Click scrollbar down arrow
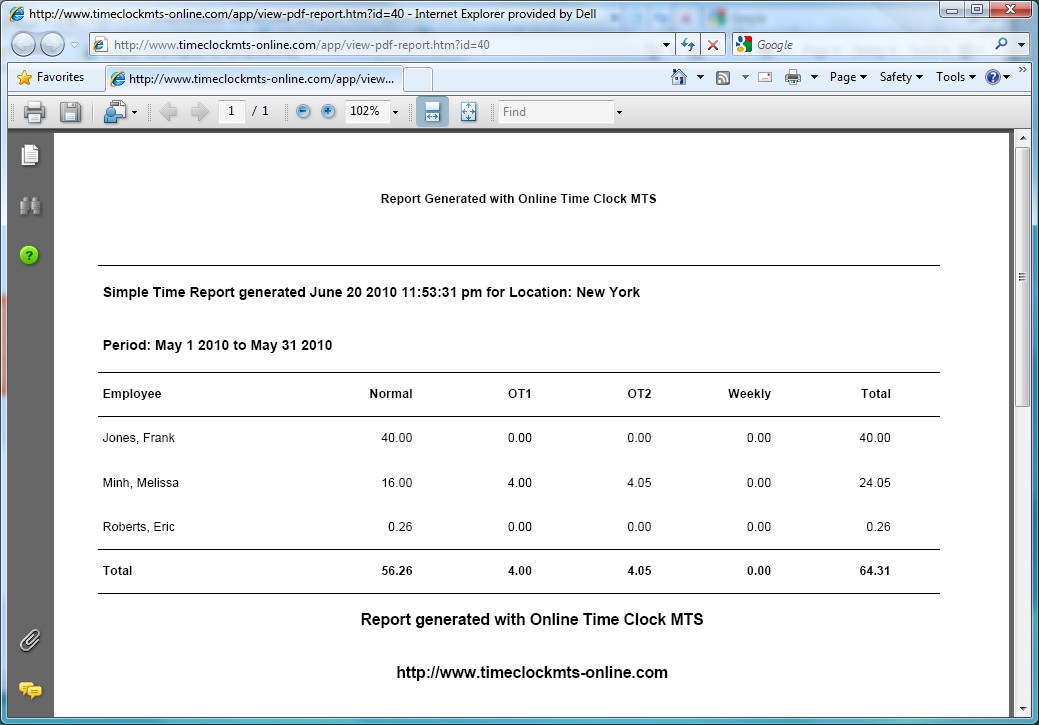The image size is (1039, 725). coord(1022,708)
